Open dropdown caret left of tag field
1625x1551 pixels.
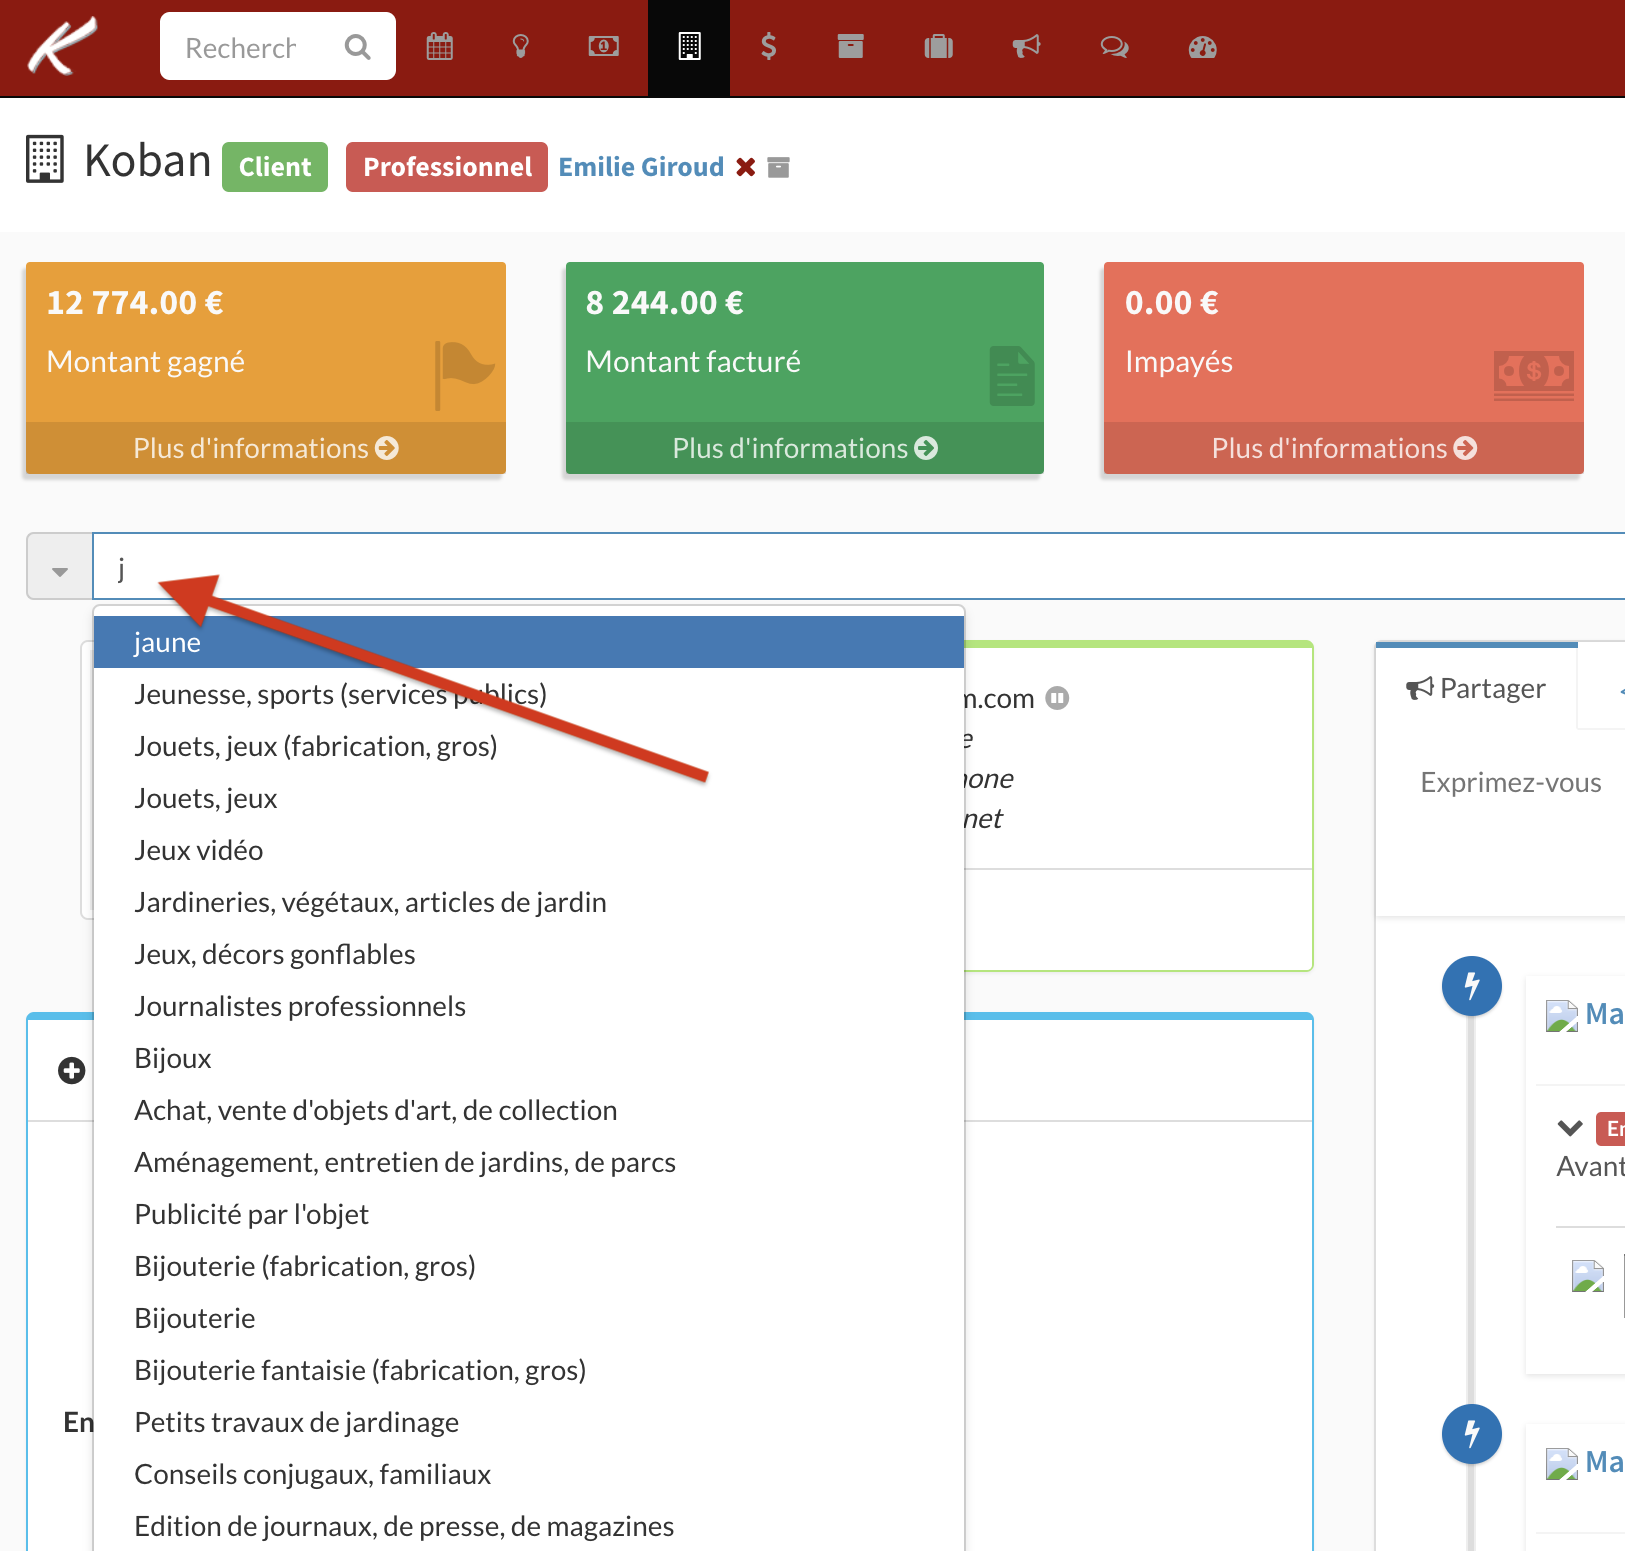pos(60,567)
